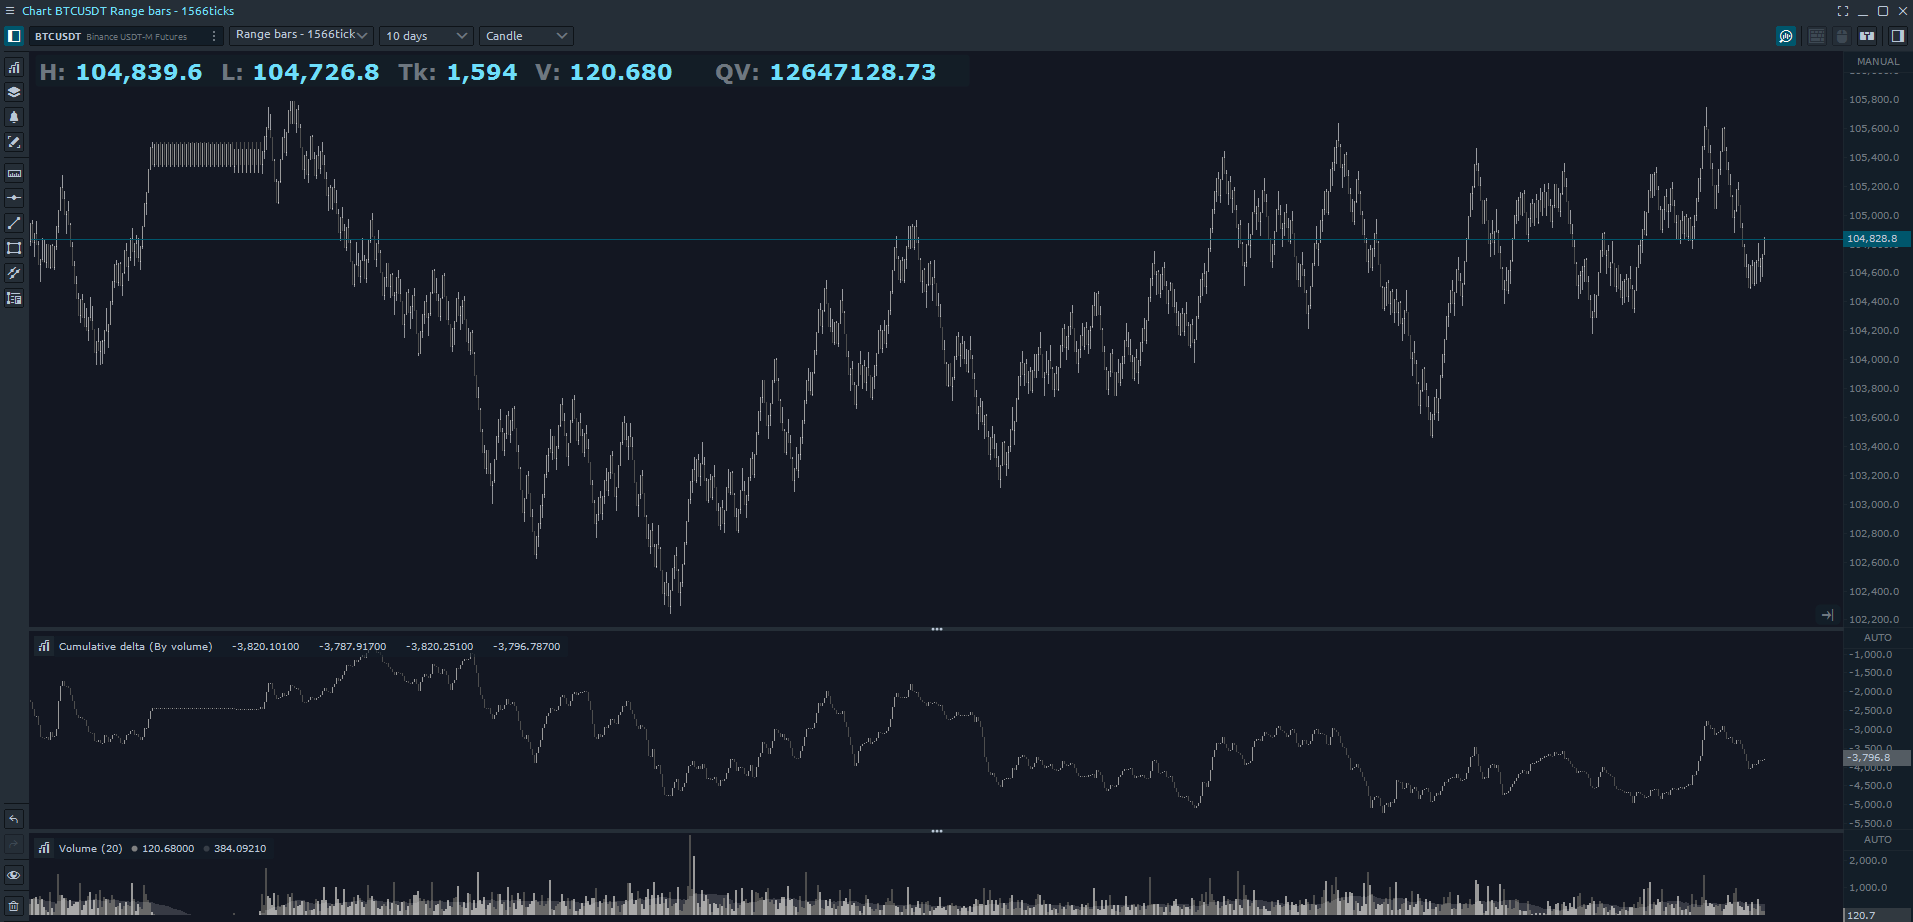
Task: Expand the 10 days history dropdown
Action: (x=426, y=36)
